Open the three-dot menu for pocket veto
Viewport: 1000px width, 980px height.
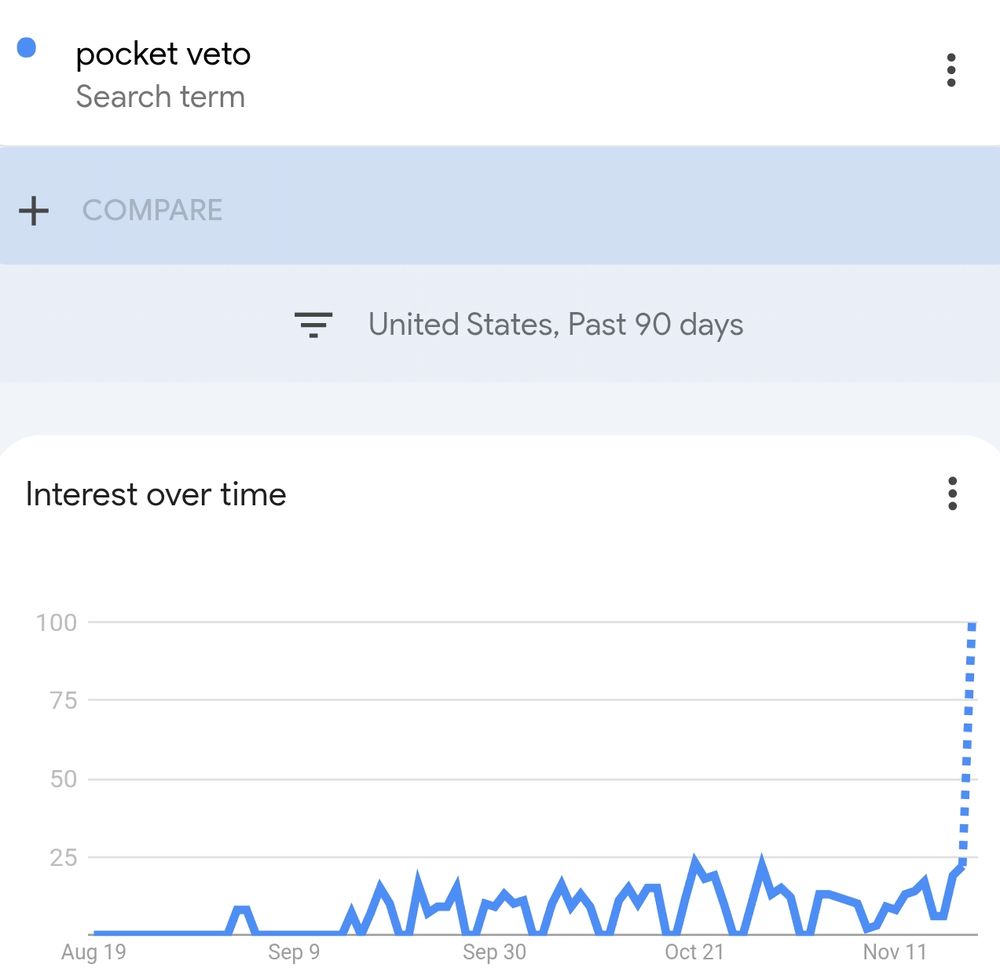tap(950, 70)
